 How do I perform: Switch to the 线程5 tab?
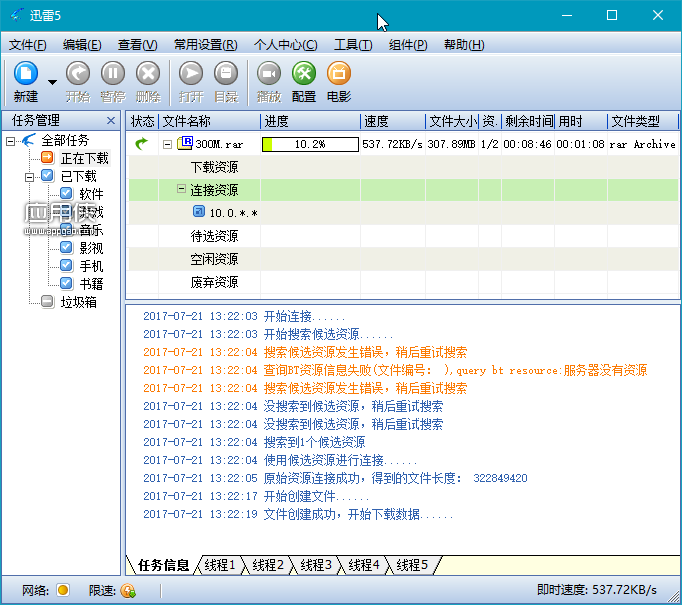point(412,565)
